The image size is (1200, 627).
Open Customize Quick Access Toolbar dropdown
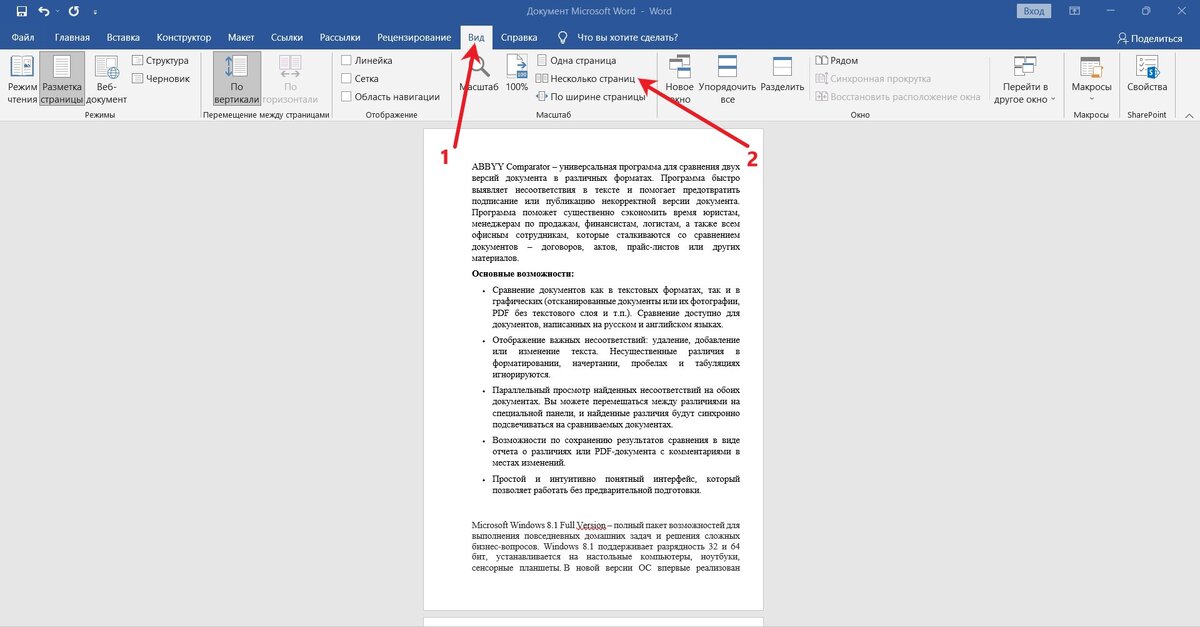click(93, 11)
